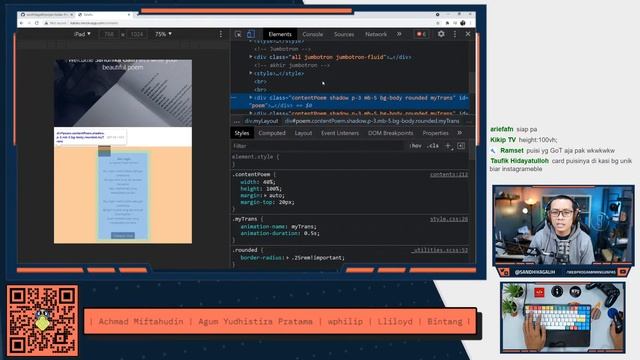Open the contents source link for .contentPoem
The image size is (640, 360).
449,174
